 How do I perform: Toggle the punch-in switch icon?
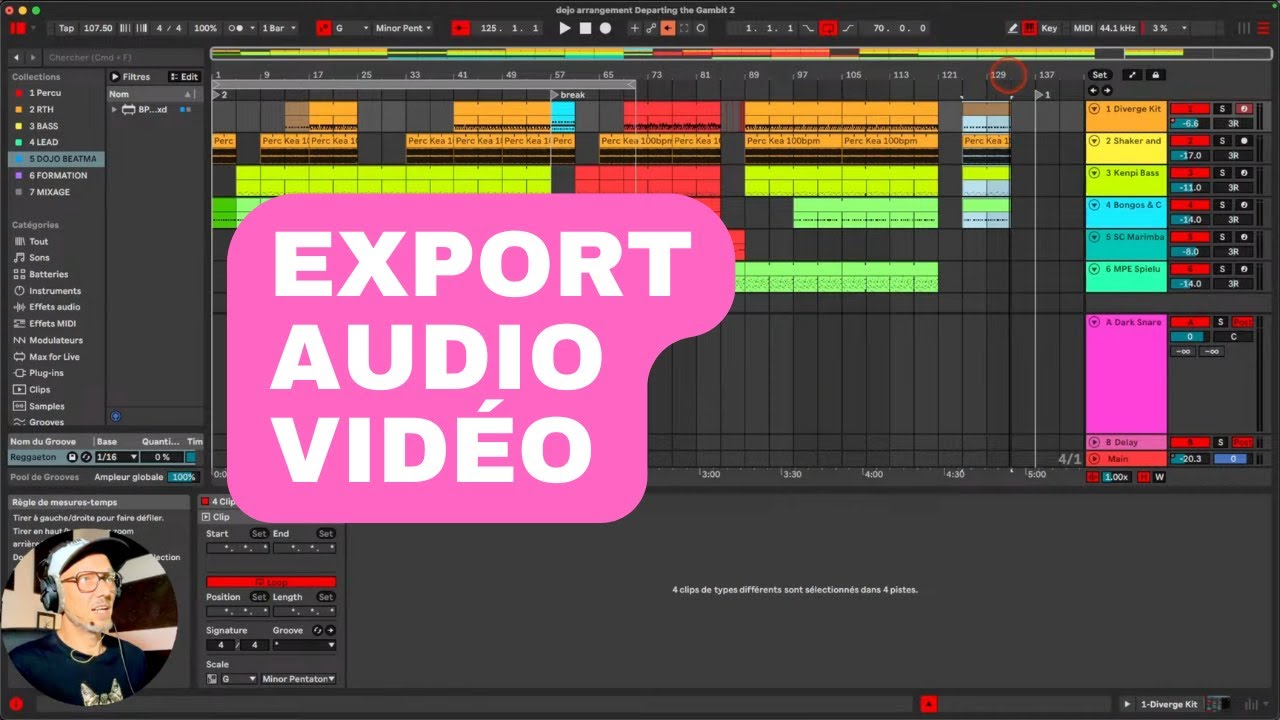[808, 28]
